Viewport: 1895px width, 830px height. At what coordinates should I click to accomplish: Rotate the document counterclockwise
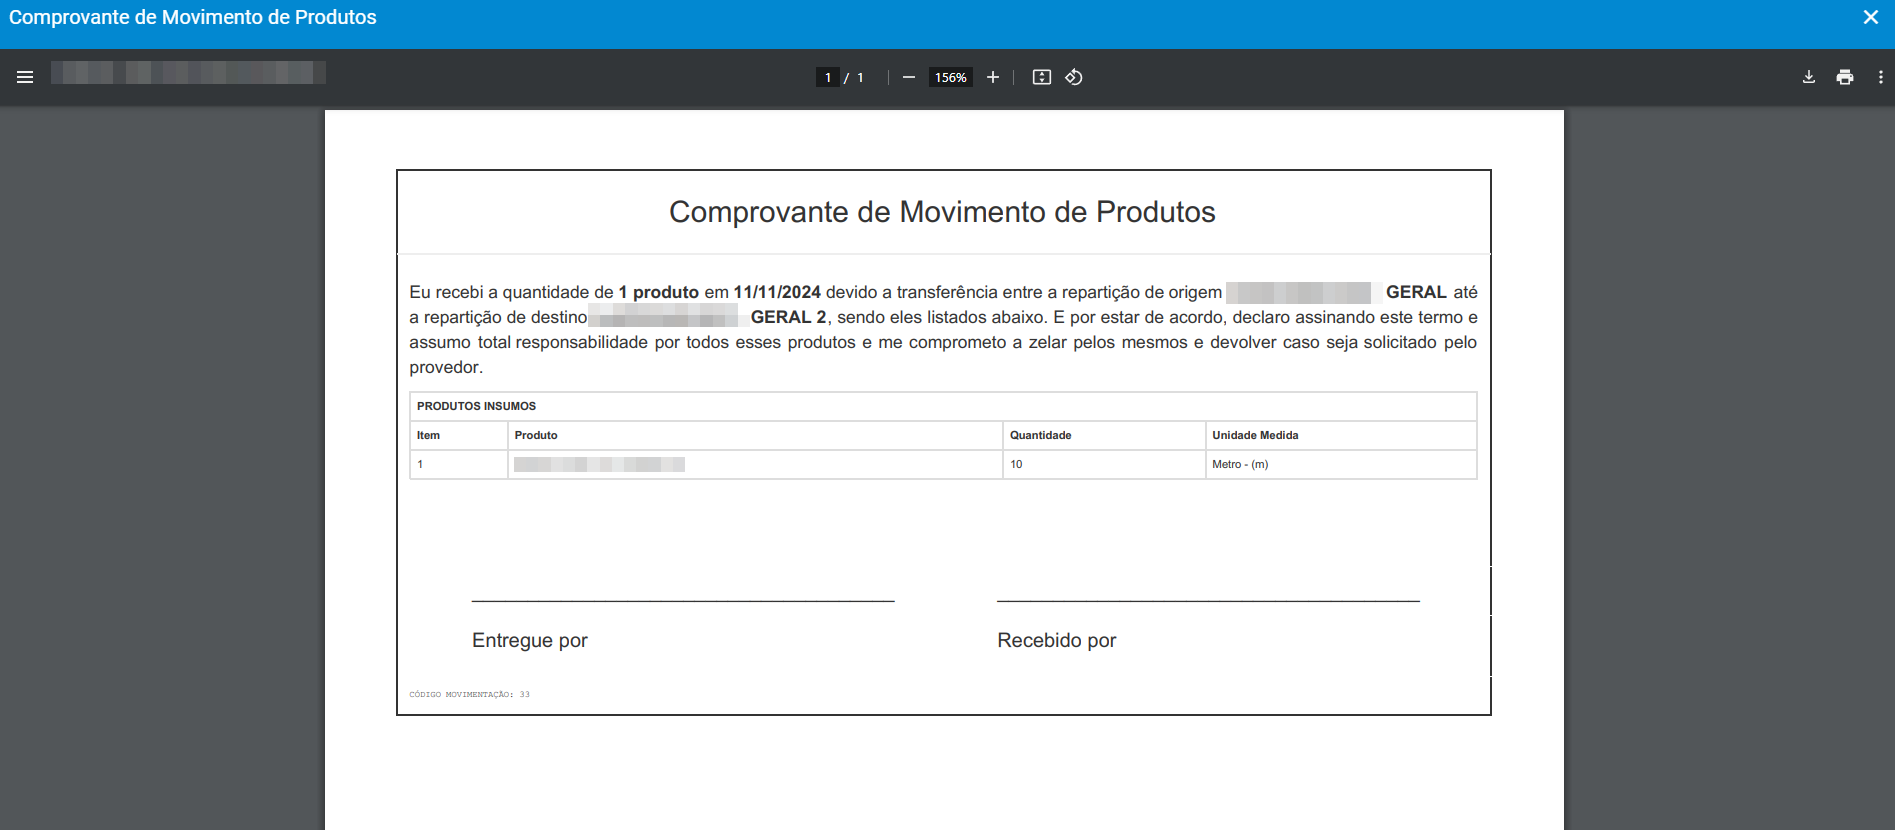tap(1074, 77)
